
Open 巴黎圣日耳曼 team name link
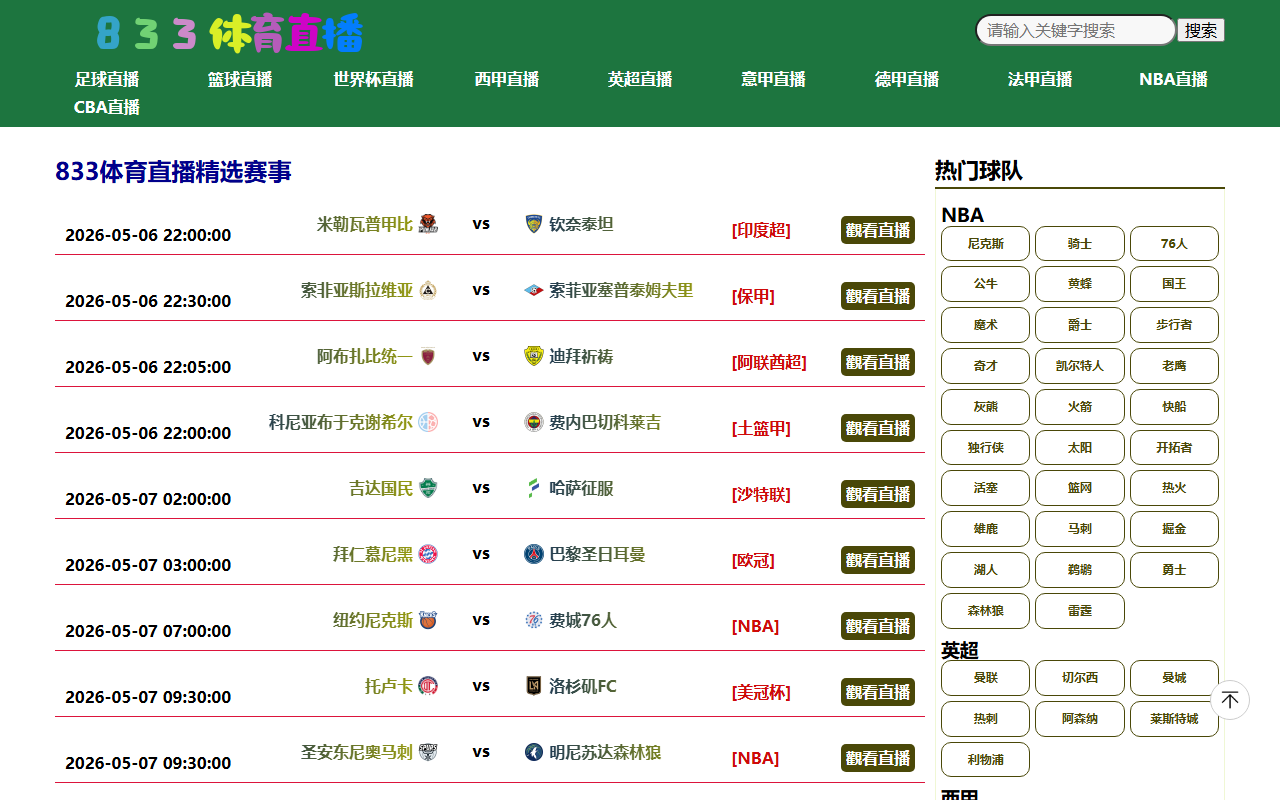[x=597, y=554]
